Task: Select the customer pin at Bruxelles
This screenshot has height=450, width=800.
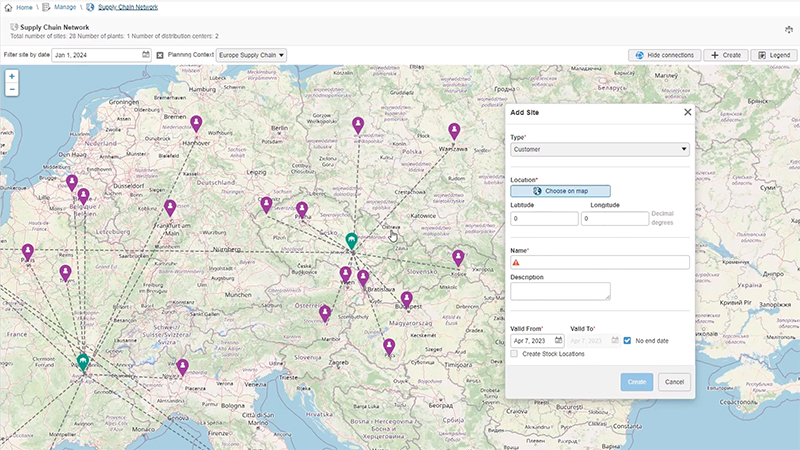Action: (83, 196)
